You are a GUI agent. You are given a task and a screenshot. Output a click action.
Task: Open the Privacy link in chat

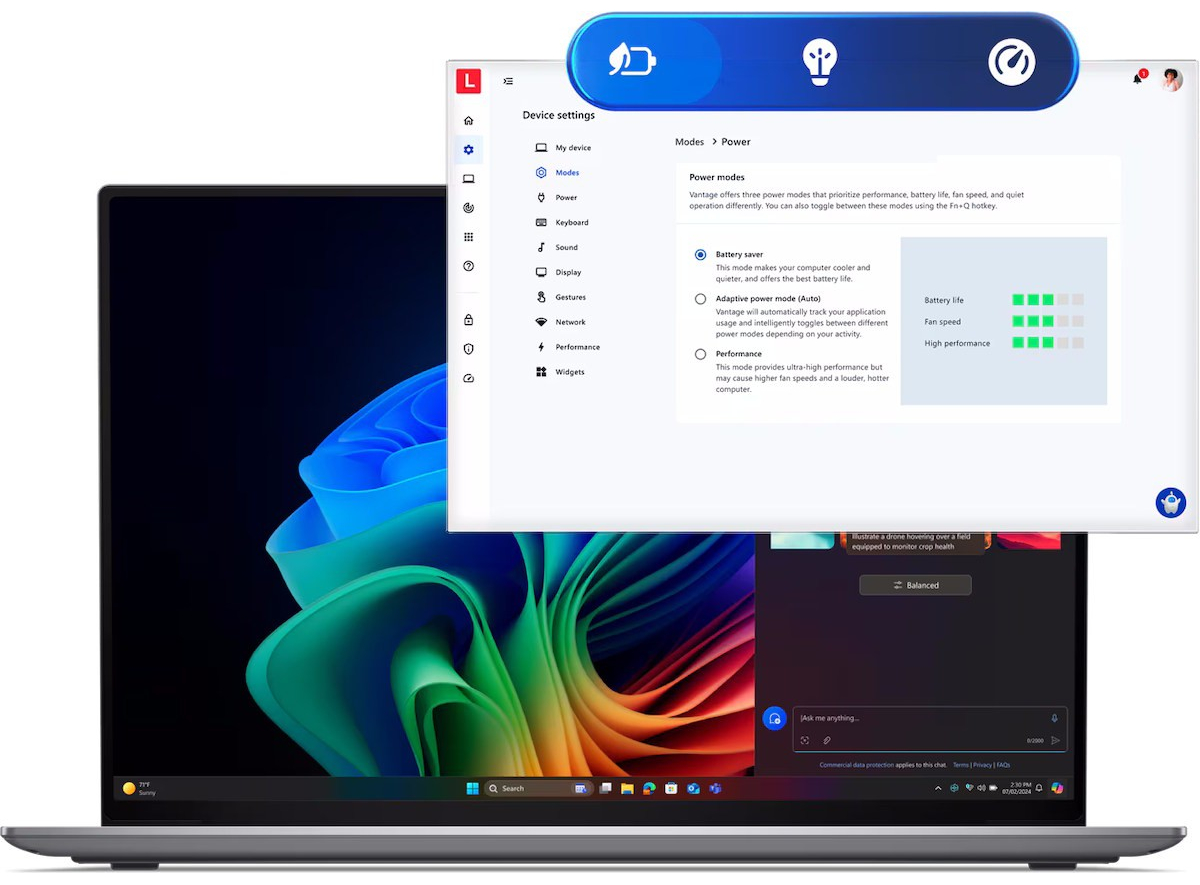[x=982, y=765]
